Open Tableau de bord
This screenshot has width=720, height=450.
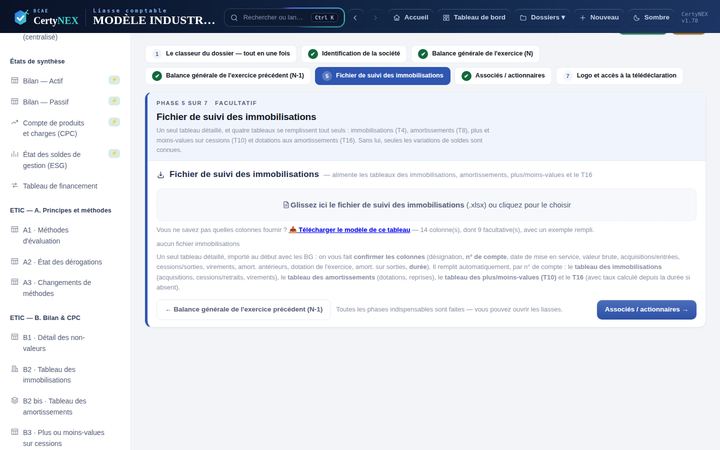(x=474, y=17)
